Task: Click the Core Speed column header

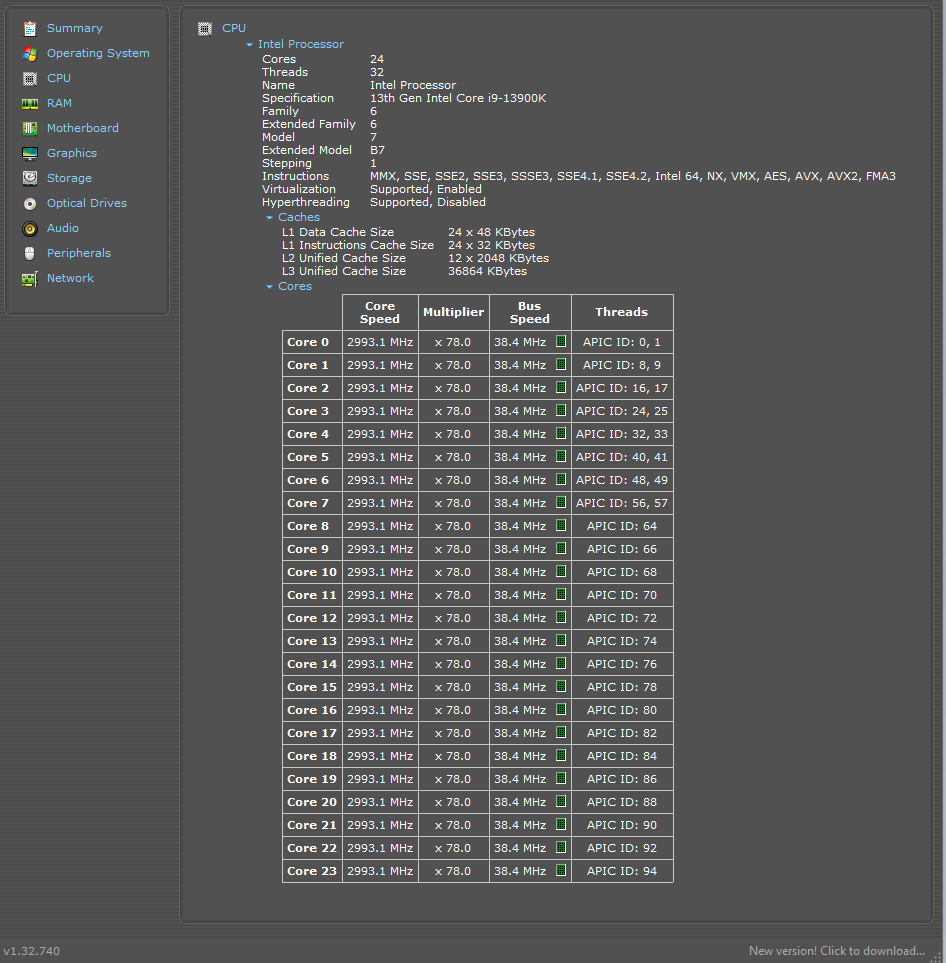Action: tap(380, 313)
